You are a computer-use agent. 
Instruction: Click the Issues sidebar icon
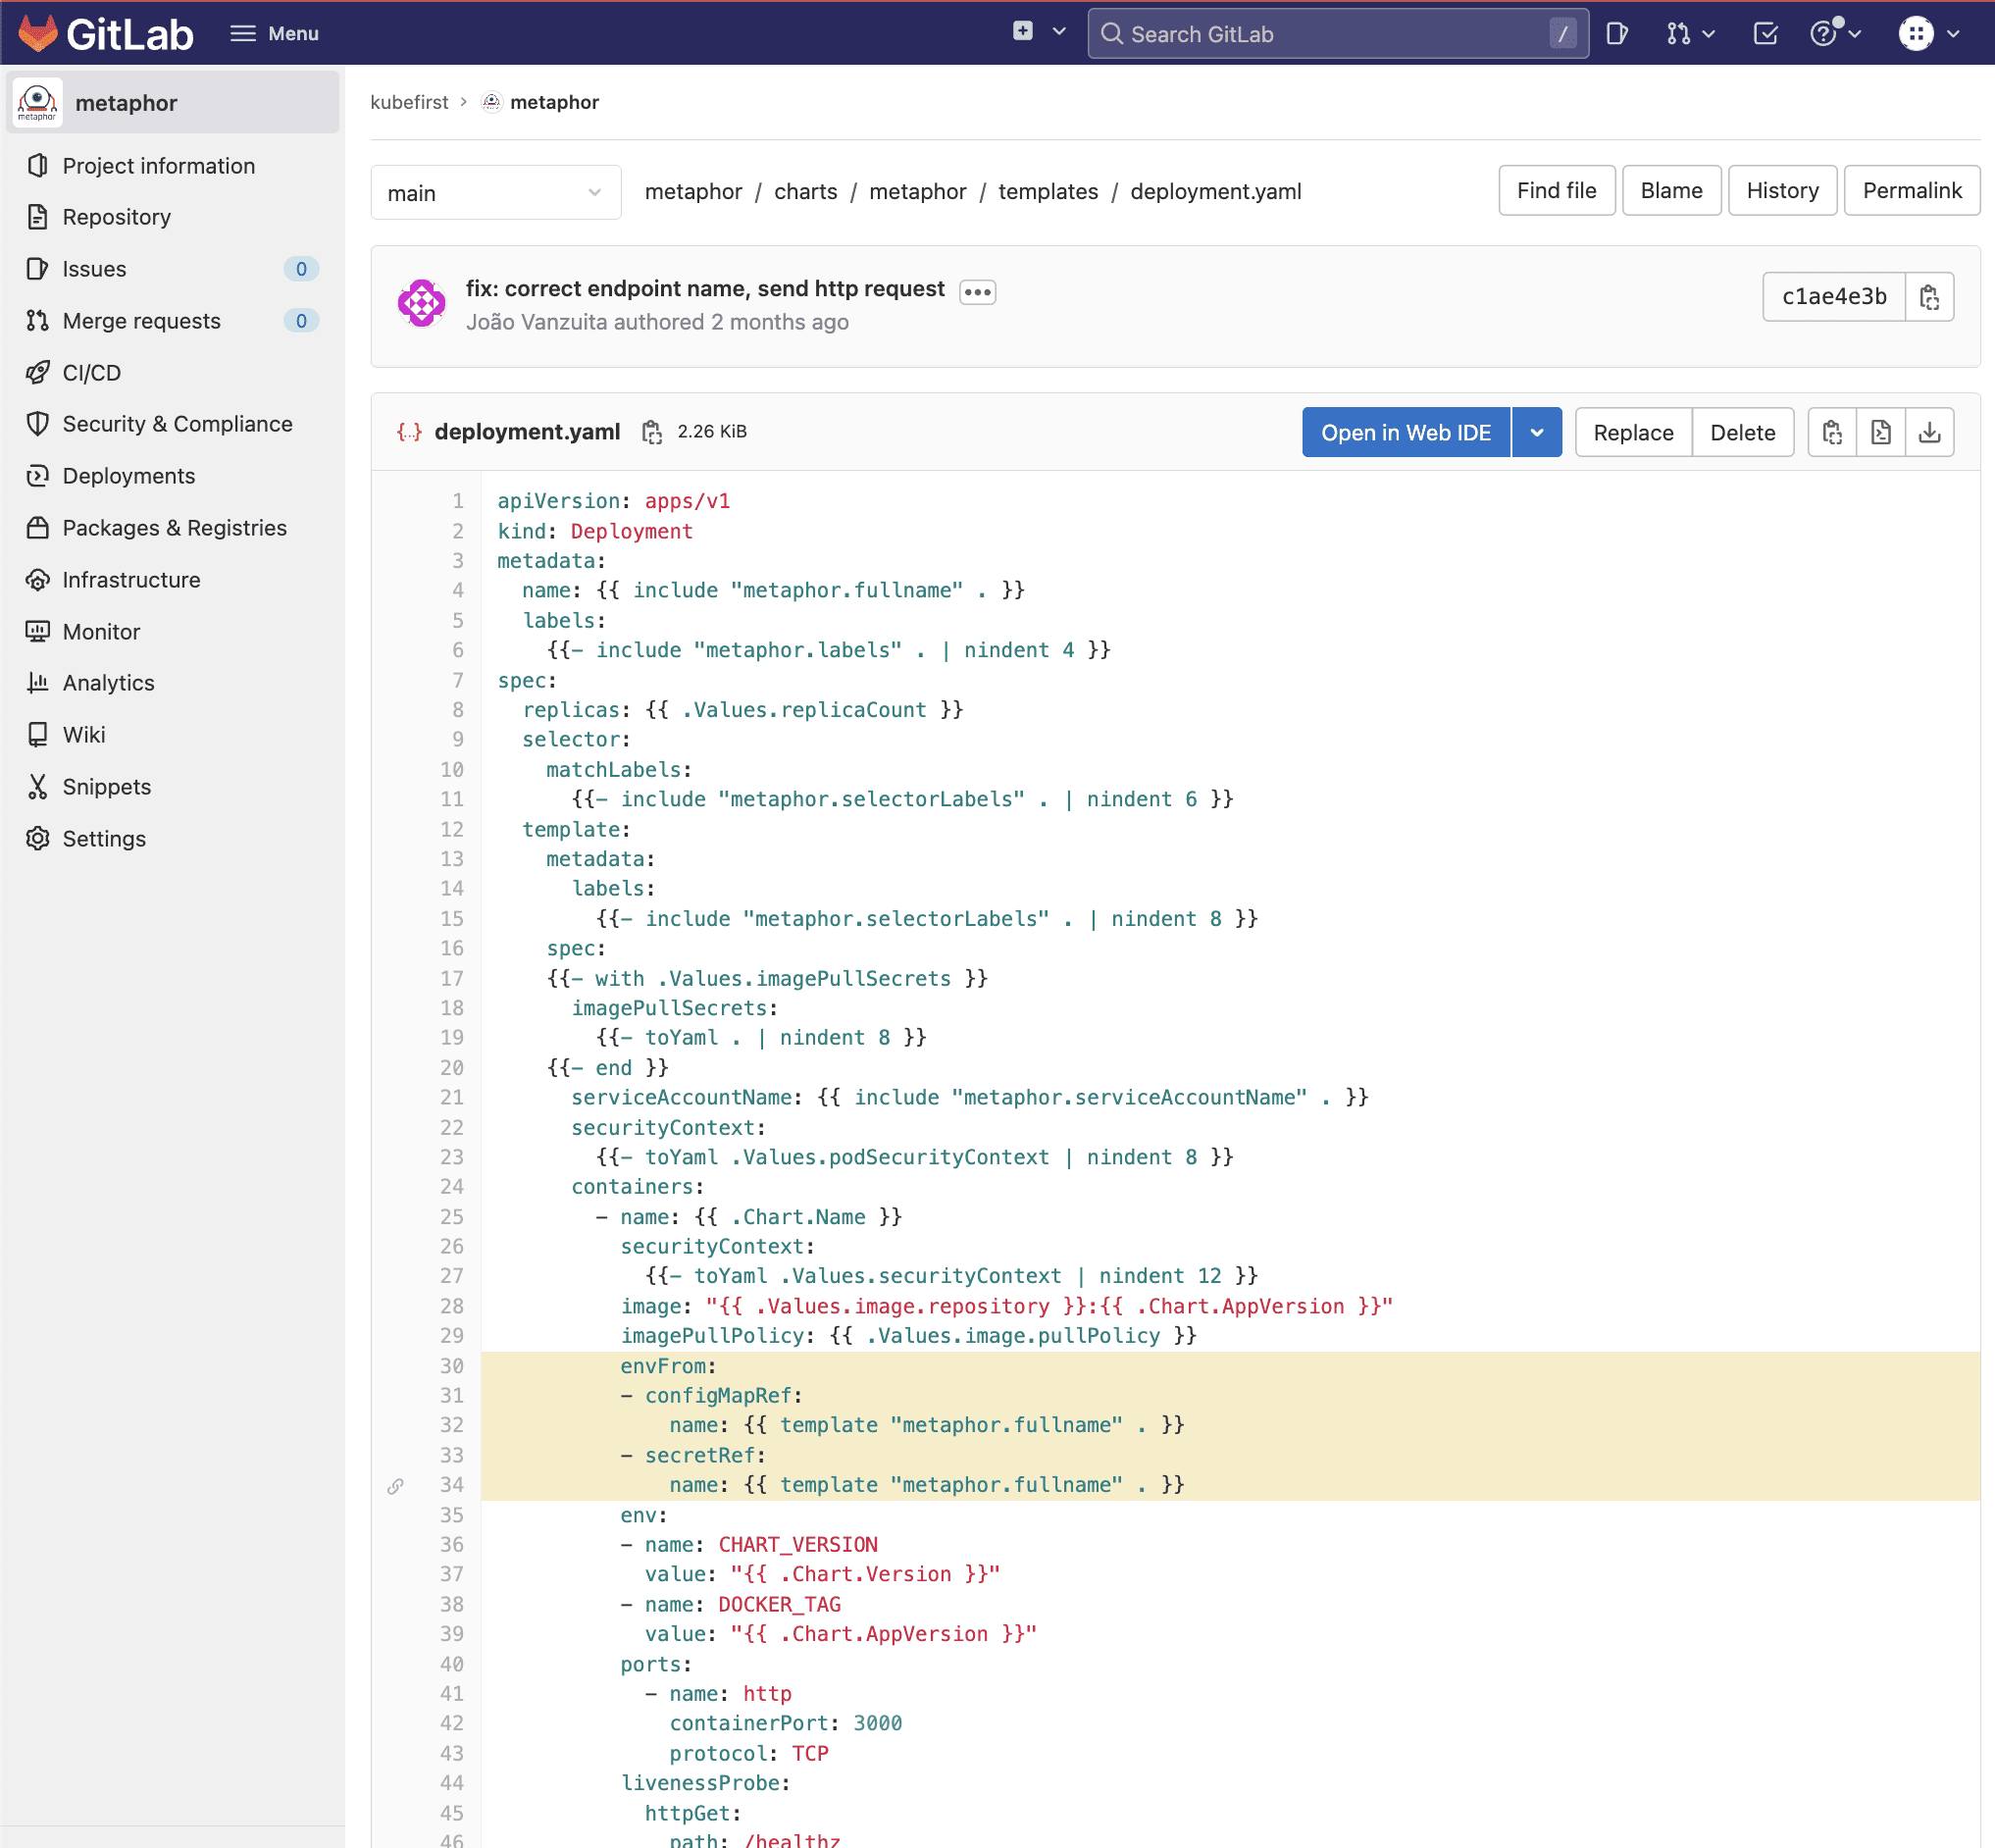click(38, 269)
